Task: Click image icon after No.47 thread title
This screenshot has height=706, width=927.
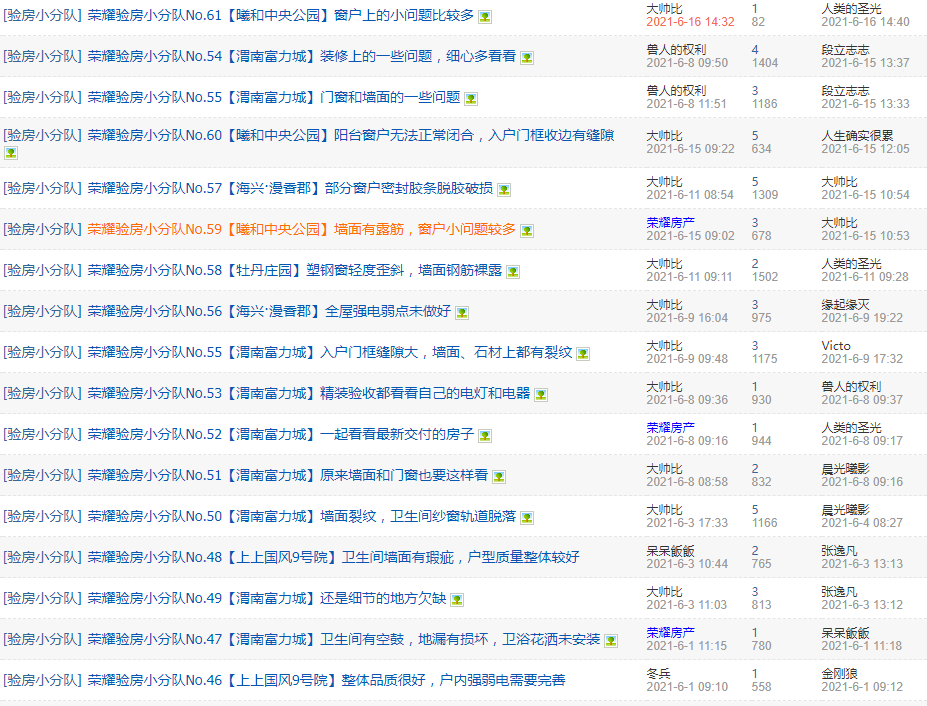Action: (610, 640)
